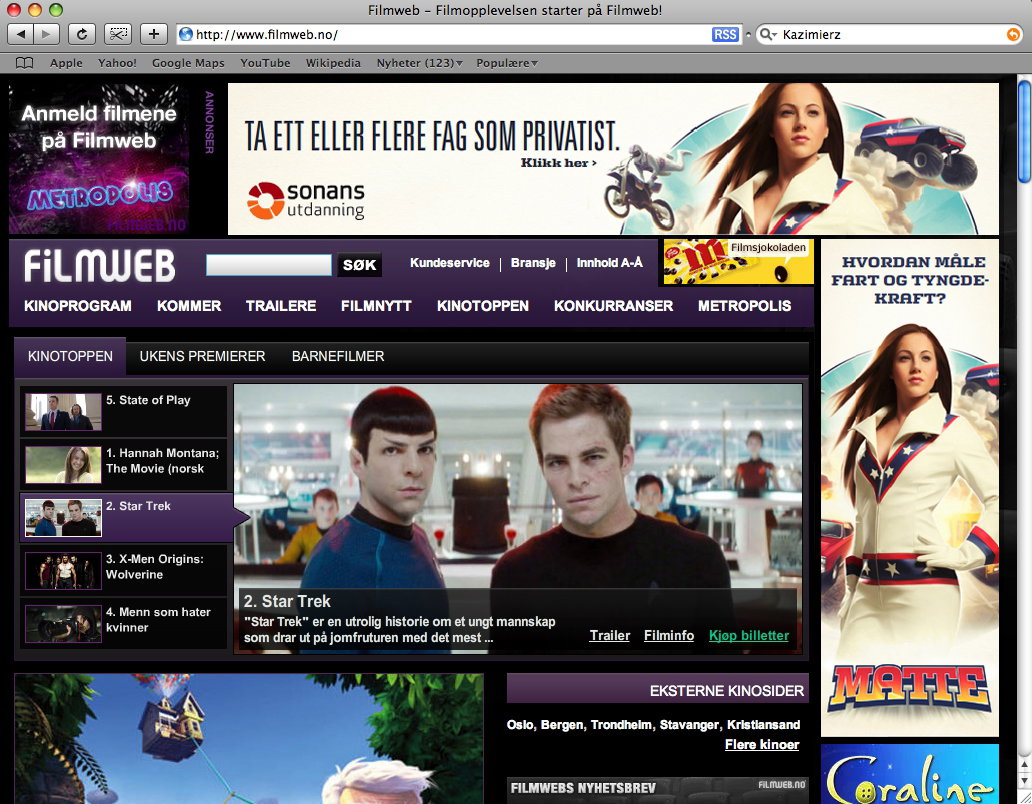This screenshot has height=804, width=1032.
Task: Expand the Nyheter (123) bookmarks folder
Action: 419,63
